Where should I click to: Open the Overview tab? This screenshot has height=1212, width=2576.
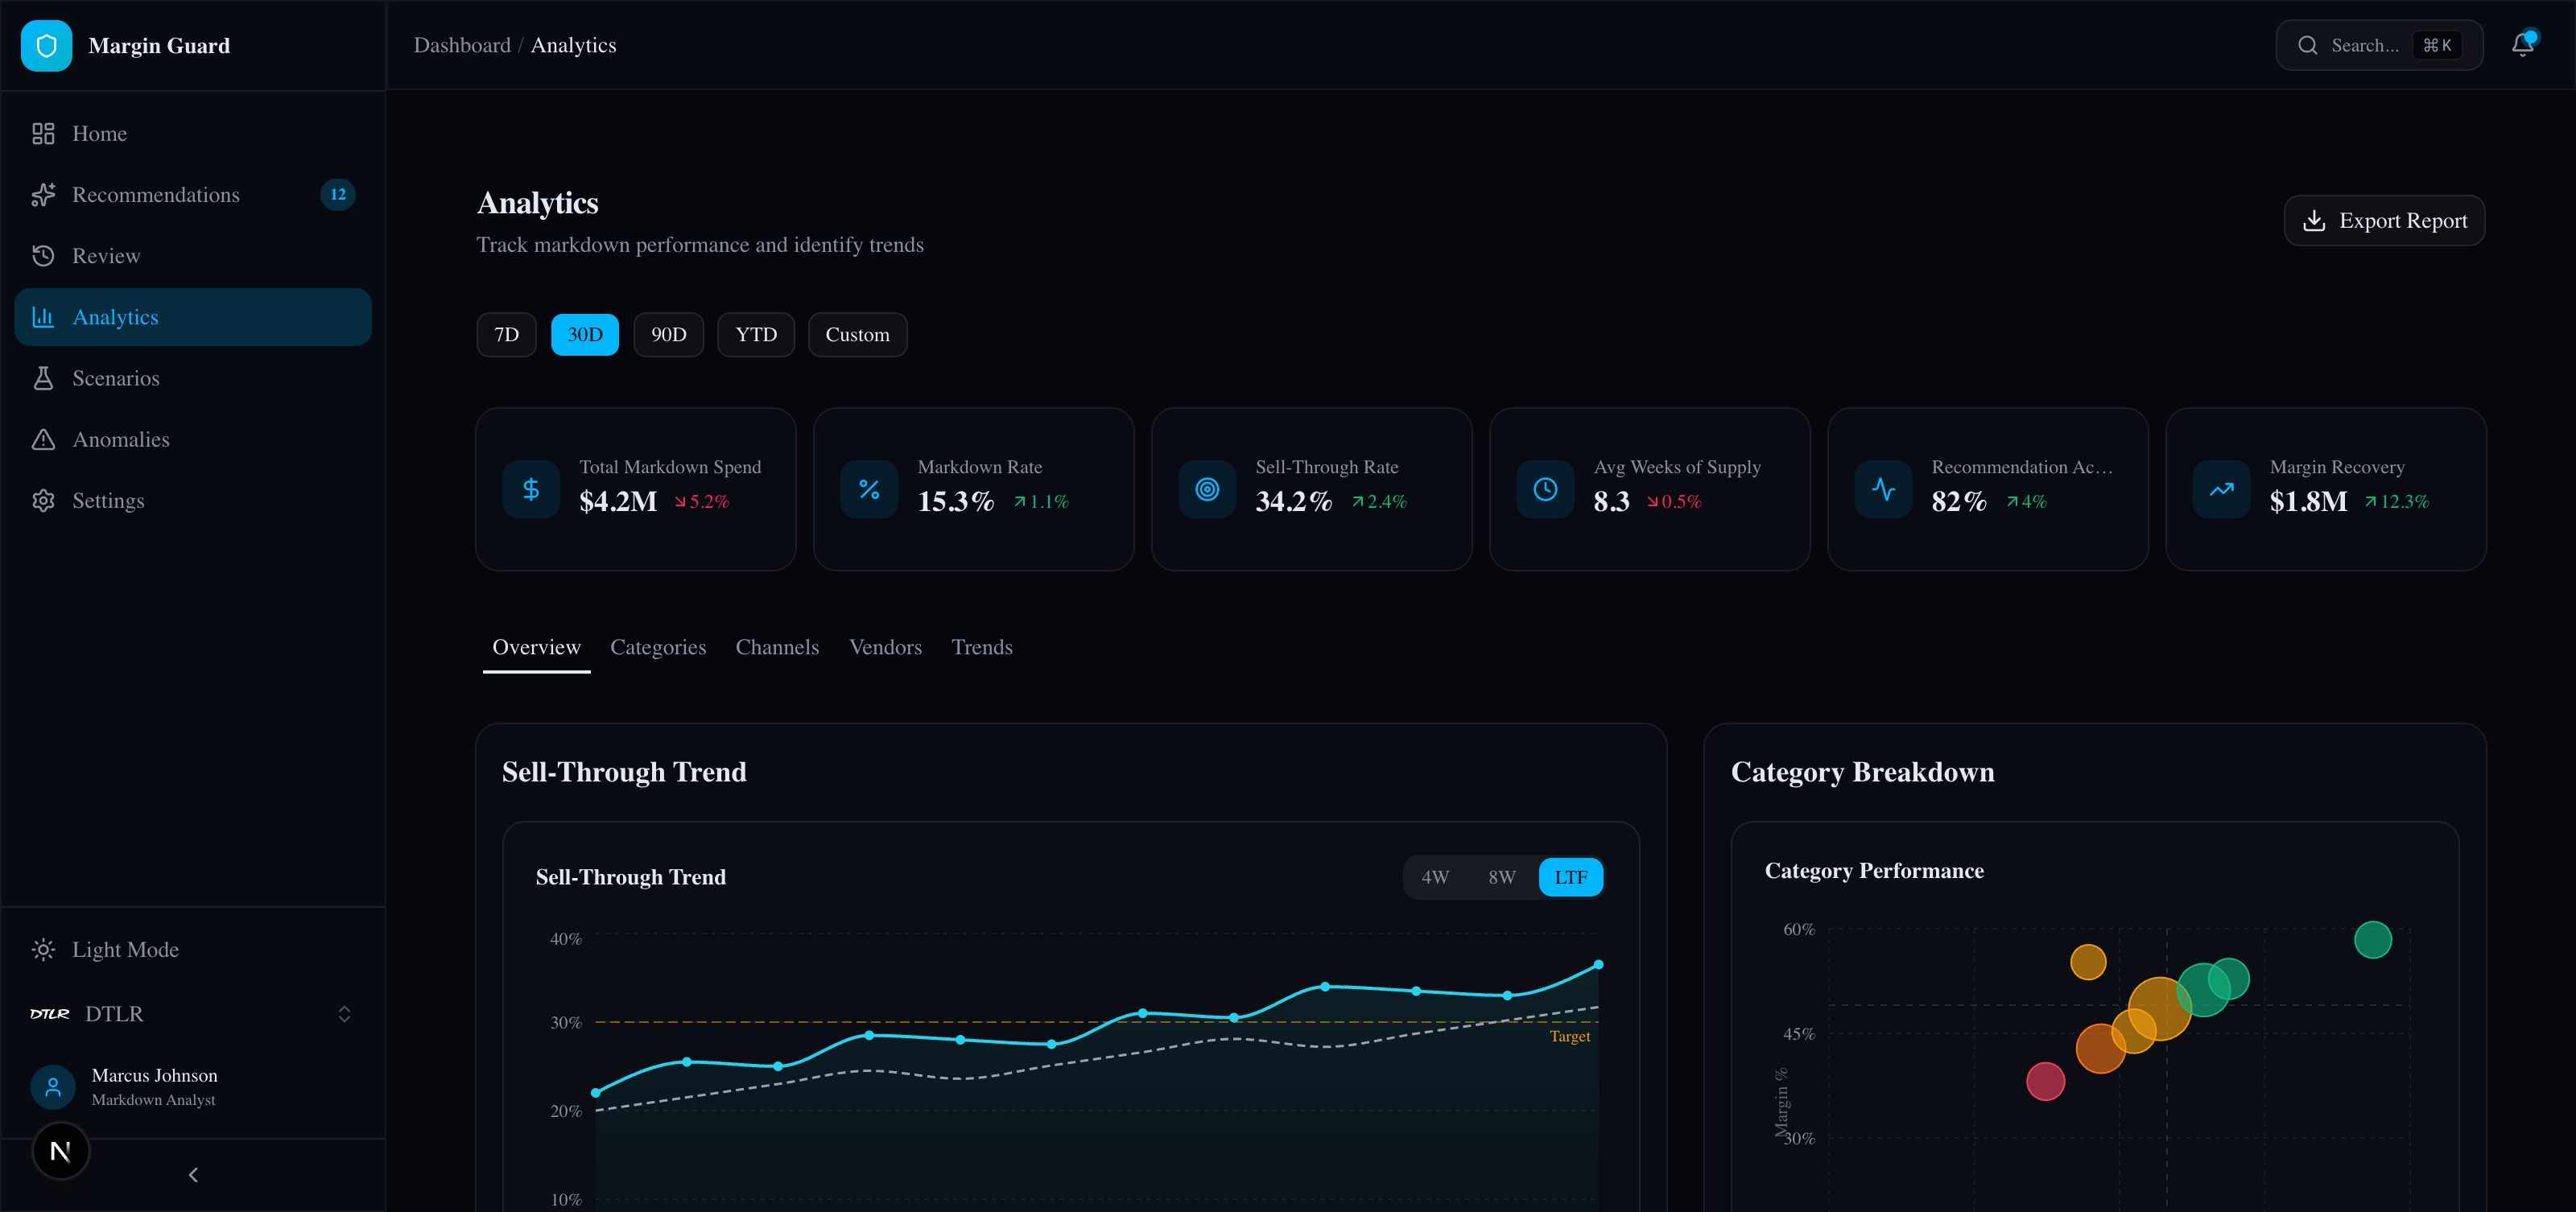click(536, 648)
